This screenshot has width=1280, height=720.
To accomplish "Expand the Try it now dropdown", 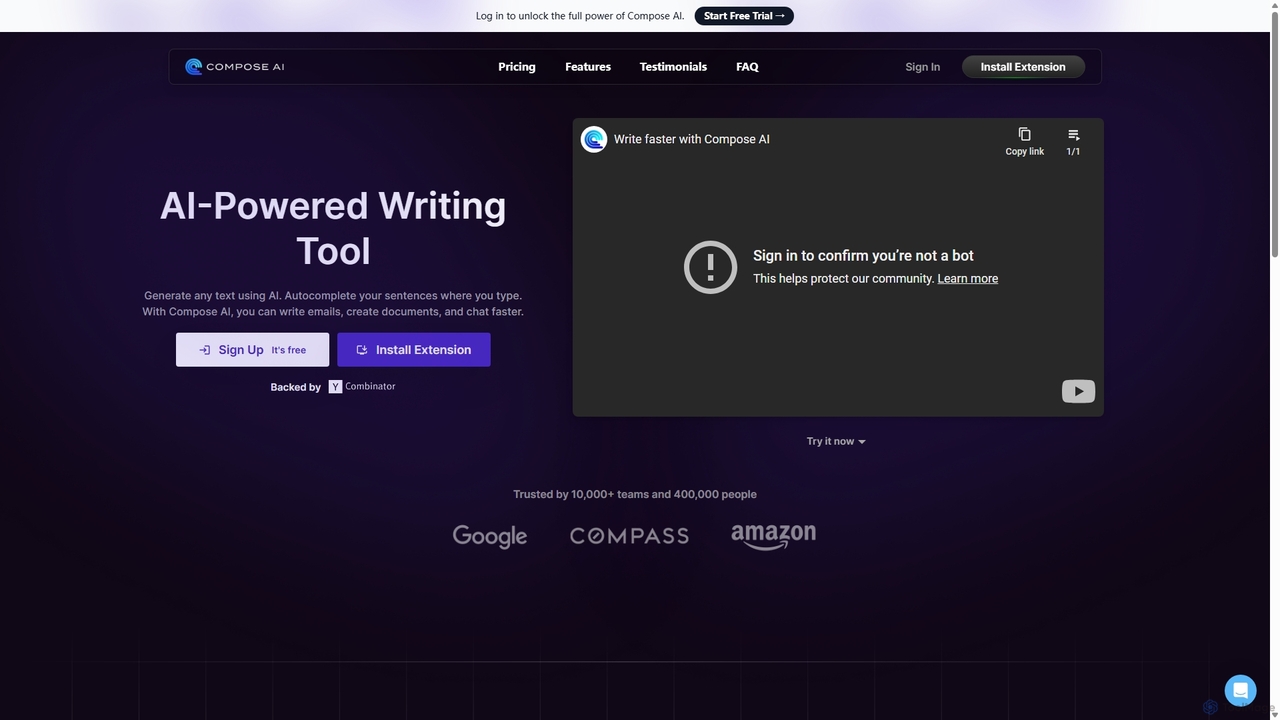I will coord(836,441).
